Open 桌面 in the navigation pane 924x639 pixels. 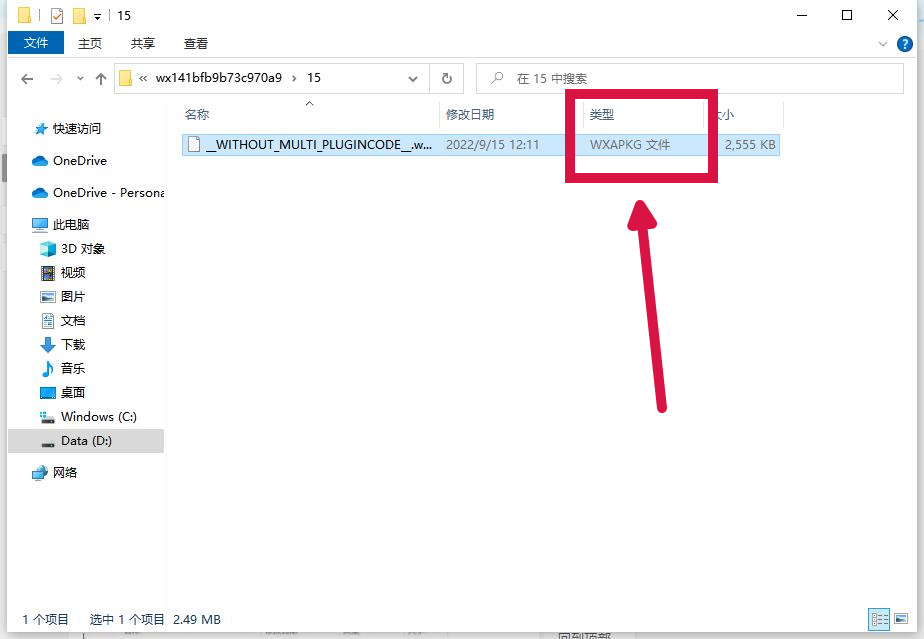[73, 393]
